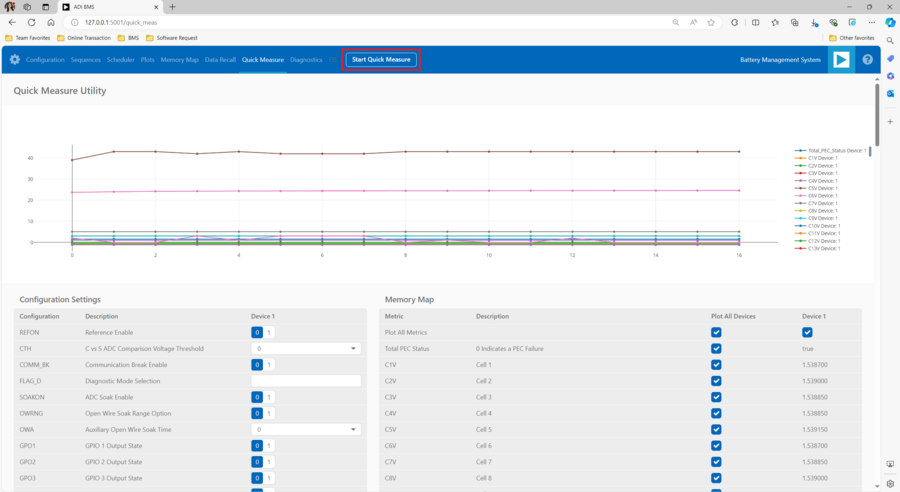Click the FLAG_D diagnostic mode input field
The height and width of the screenshot is (492, 900).
(x=305, y=381)
